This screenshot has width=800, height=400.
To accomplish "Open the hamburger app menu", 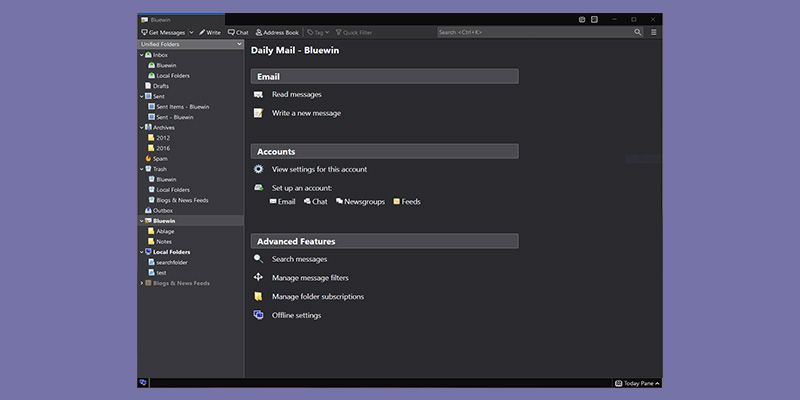I will pyautogui.click(x=654, y=32).
